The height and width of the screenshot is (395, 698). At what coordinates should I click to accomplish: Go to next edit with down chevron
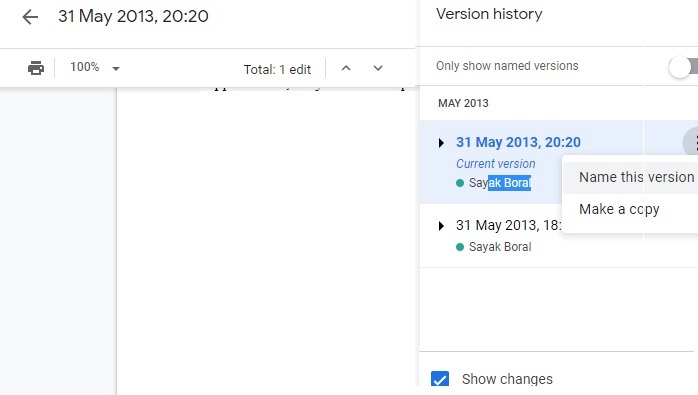(x=378, y=68)
